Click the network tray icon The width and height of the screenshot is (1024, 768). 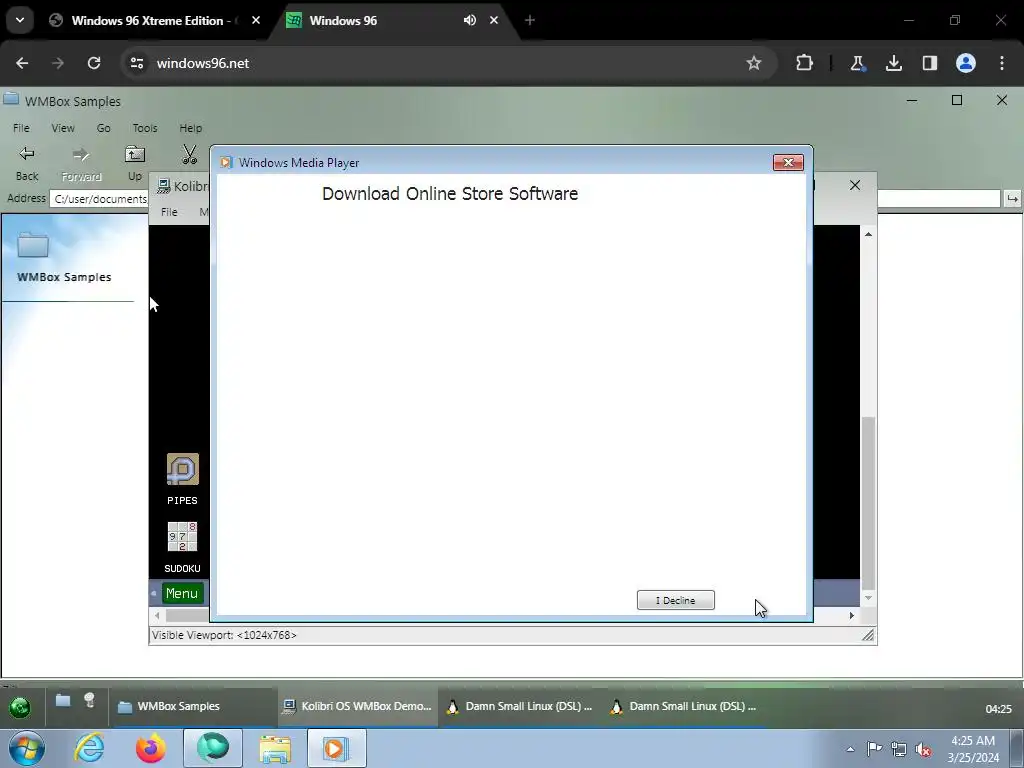tap(899, 749)
